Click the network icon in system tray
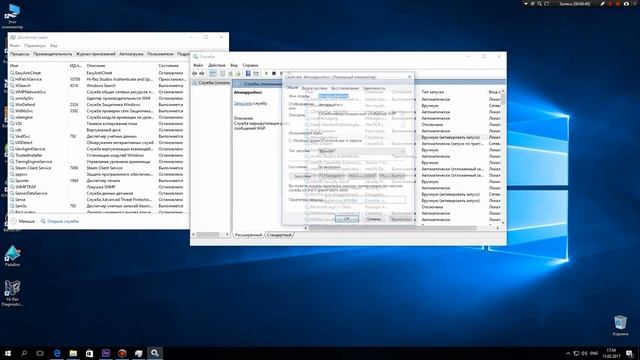Viewport: 640px width, 360px height. pos(576,353)
